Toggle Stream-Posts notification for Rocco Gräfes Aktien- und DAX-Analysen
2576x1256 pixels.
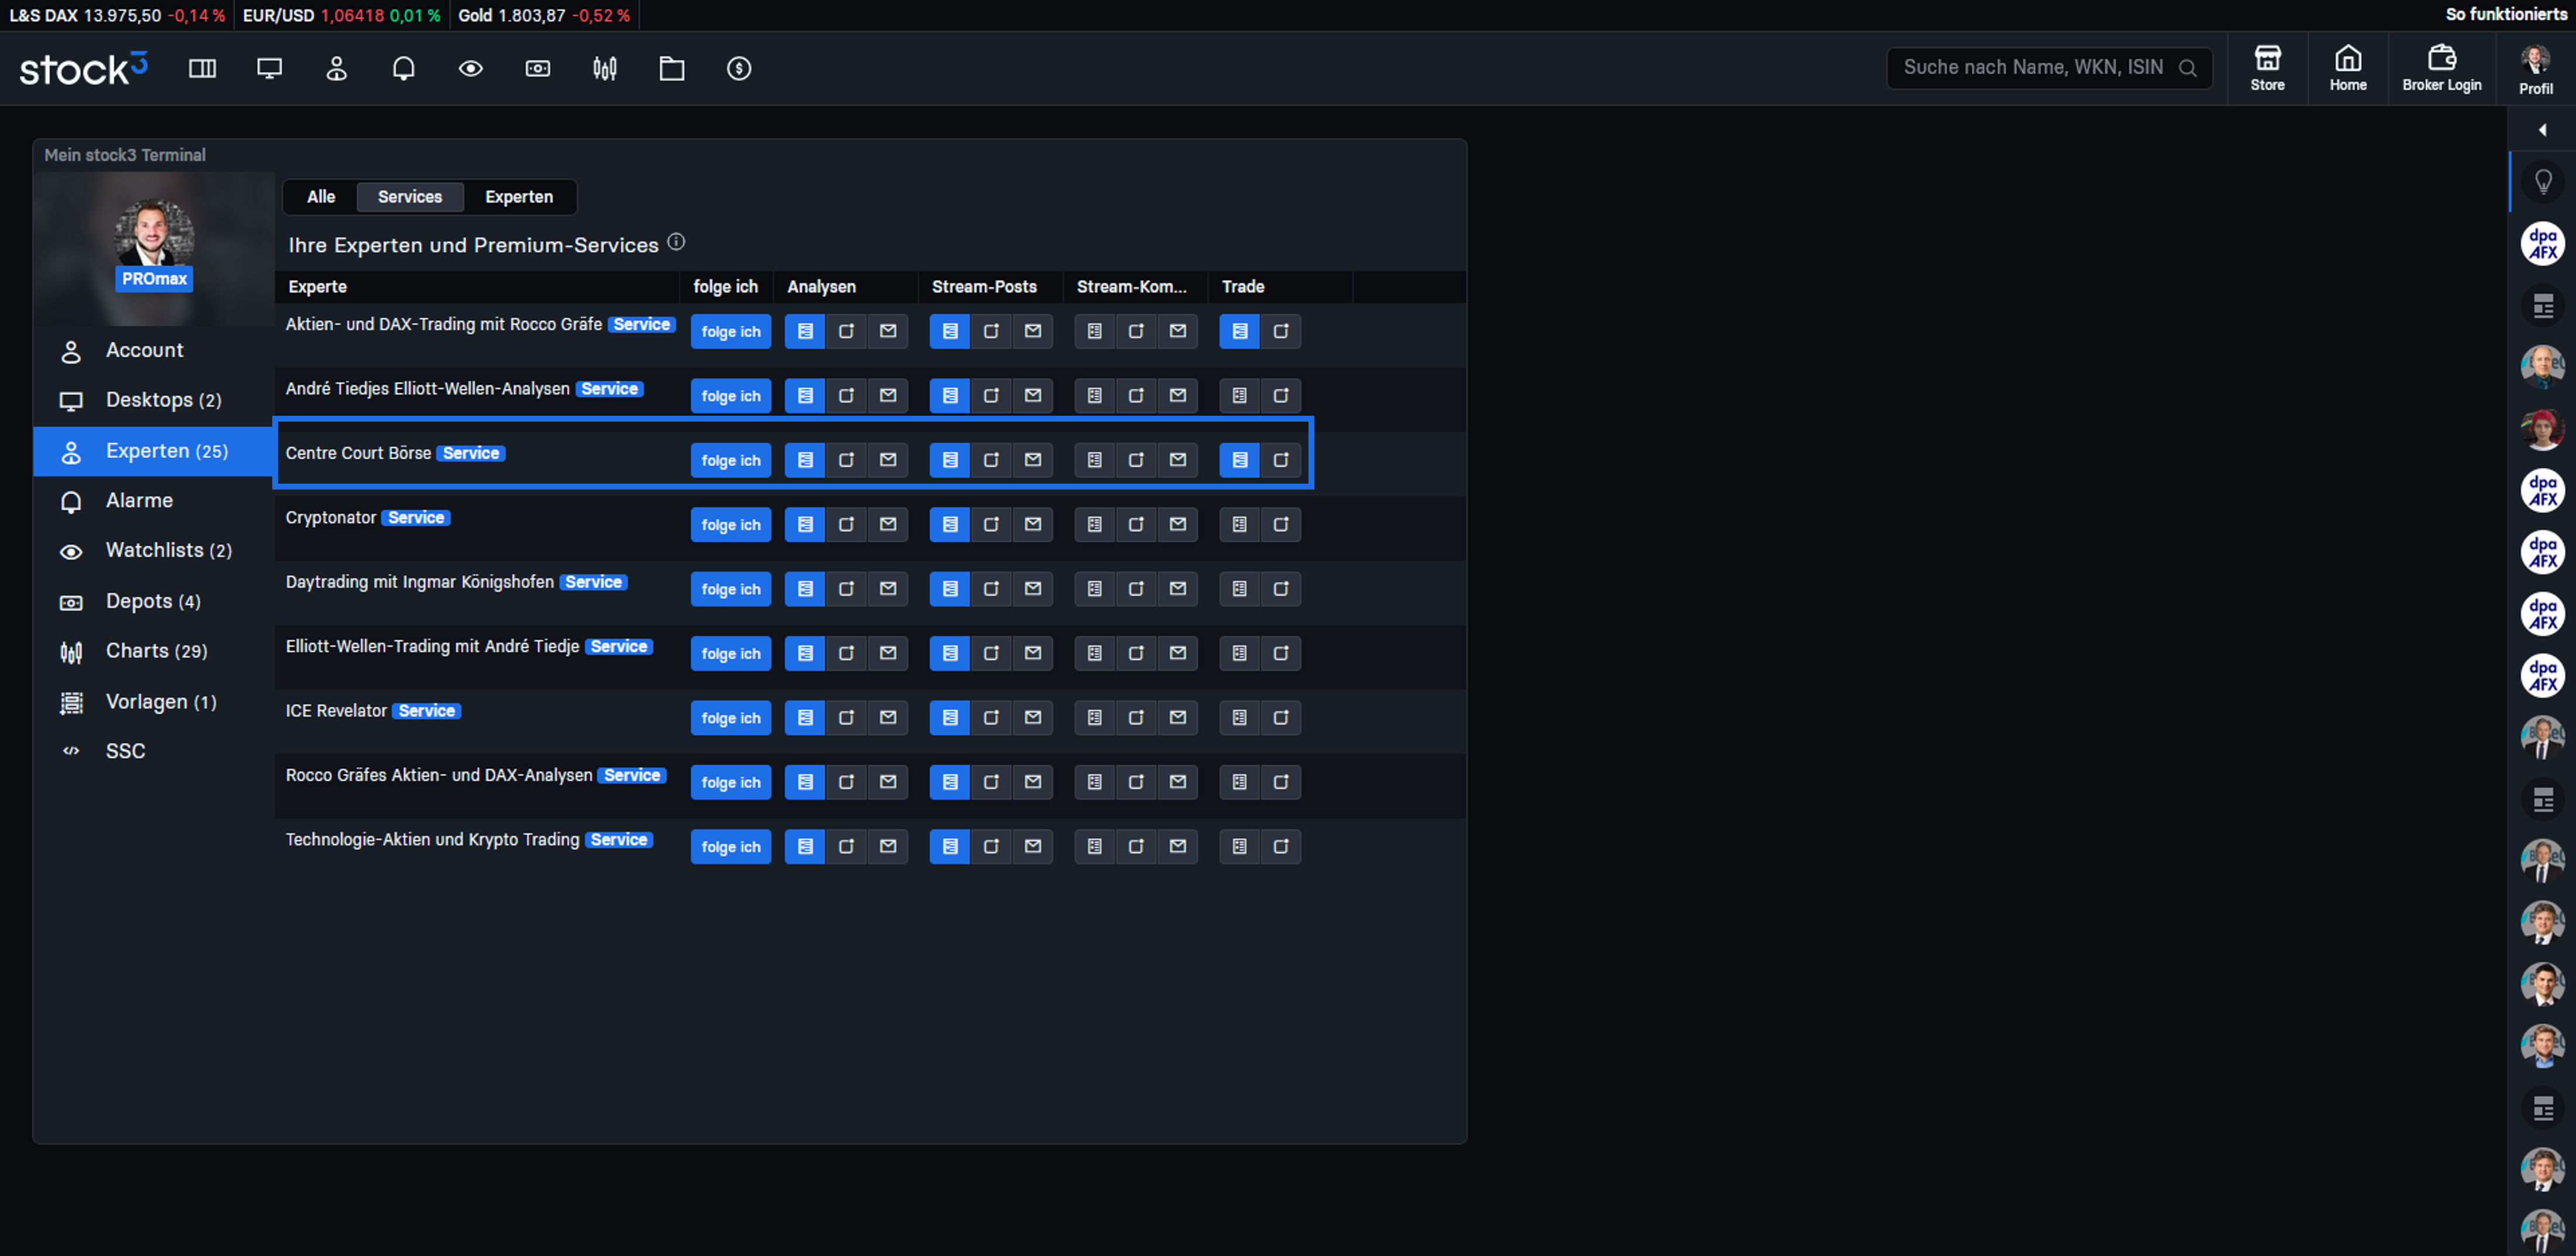(x=991, y=782)
